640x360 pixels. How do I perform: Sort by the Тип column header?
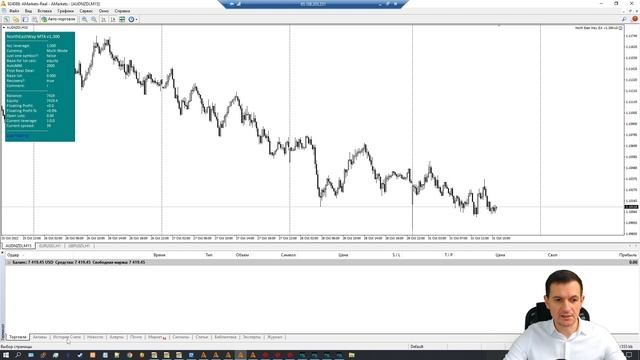point(209,255)
